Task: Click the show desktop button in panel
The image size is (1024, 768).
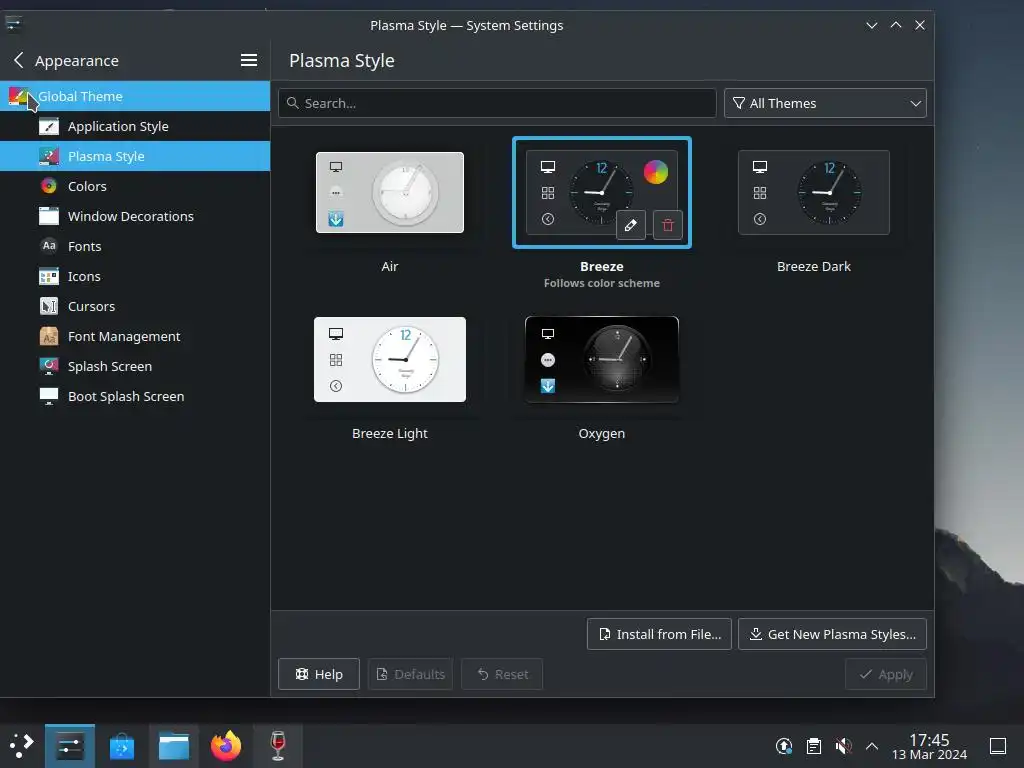Action: point(998,746)
